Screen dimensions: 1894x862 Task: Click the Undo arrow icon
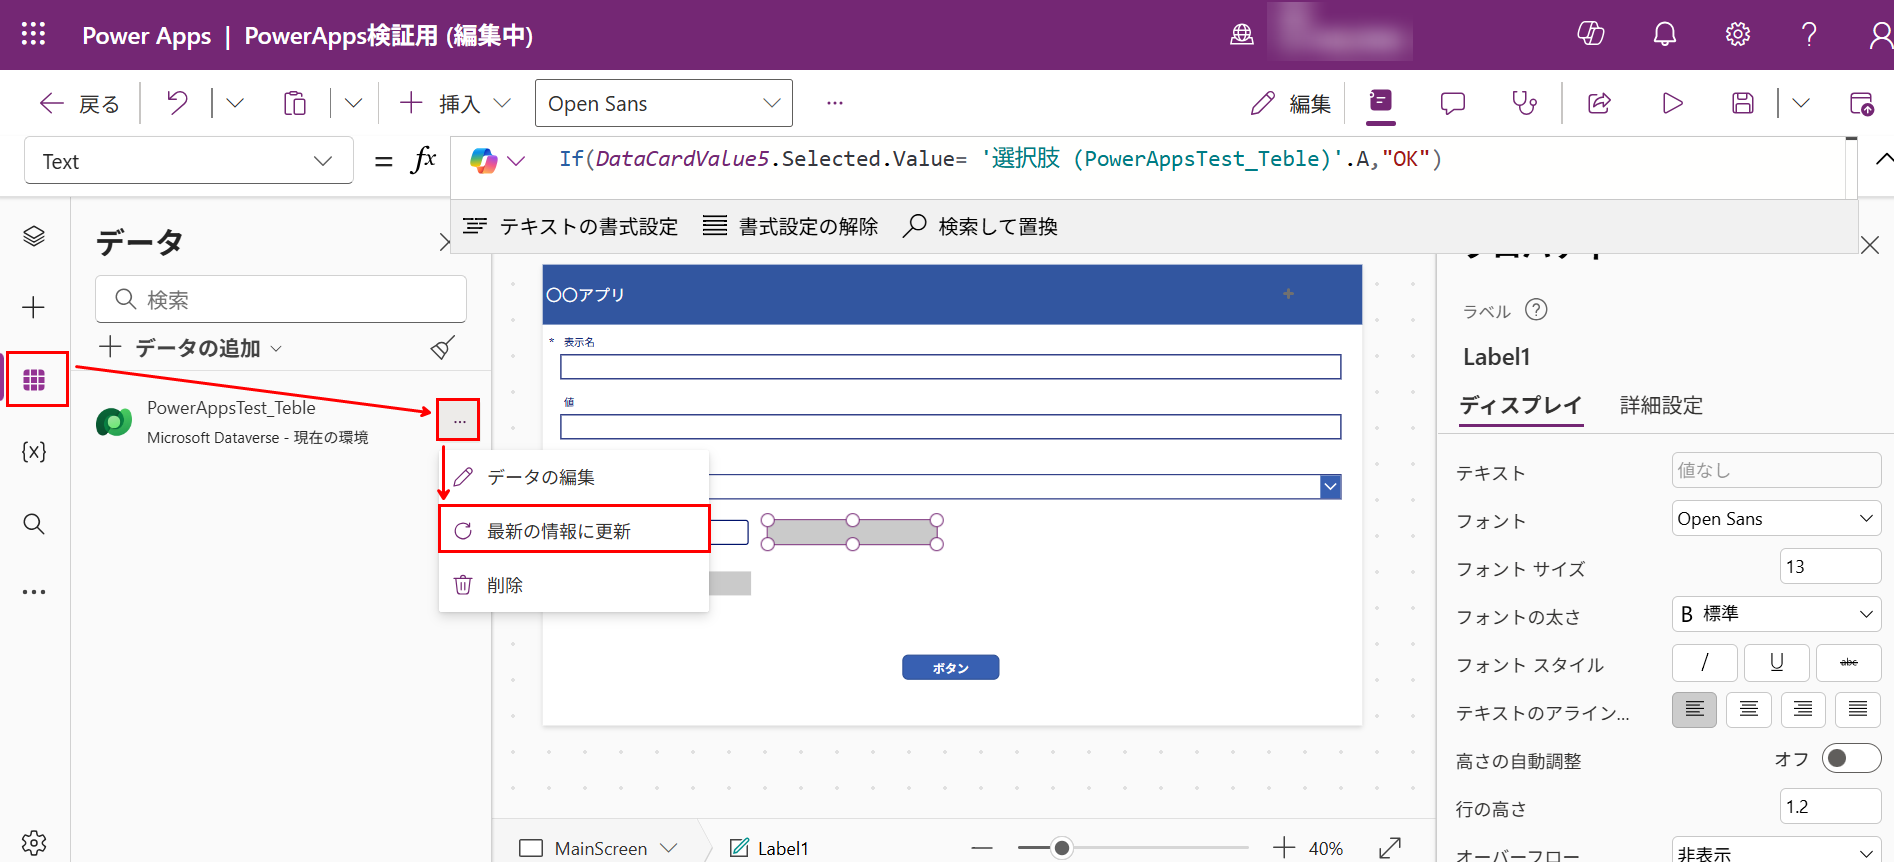[177, 103]
